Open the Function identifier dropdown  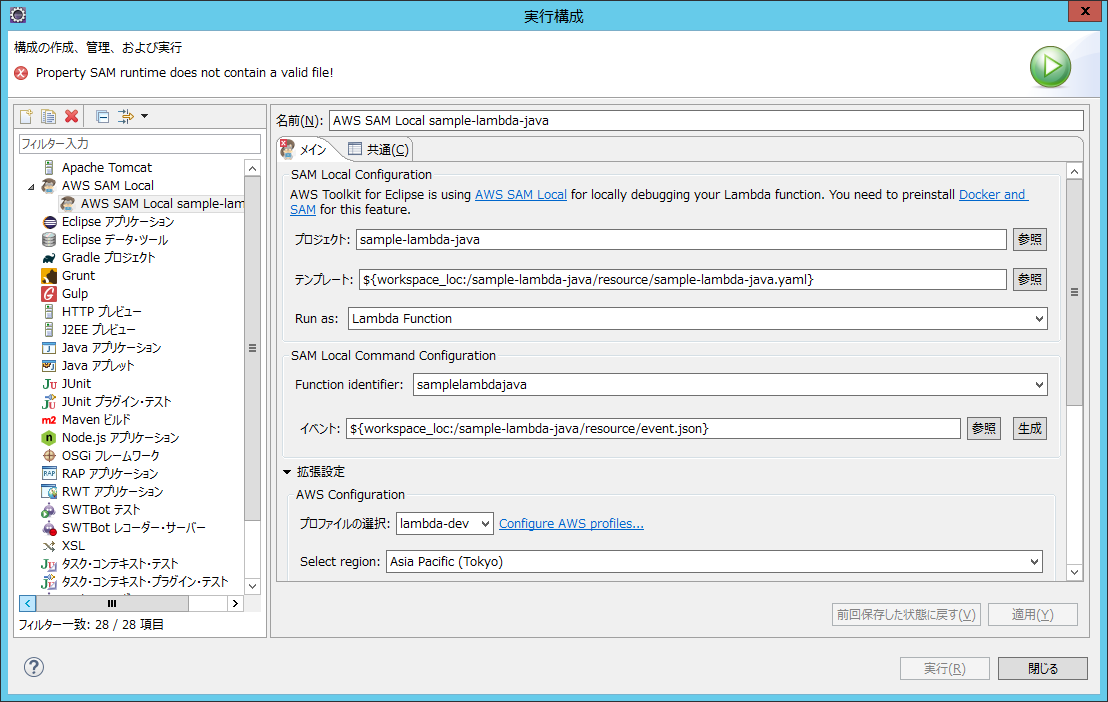point(1039,385)
